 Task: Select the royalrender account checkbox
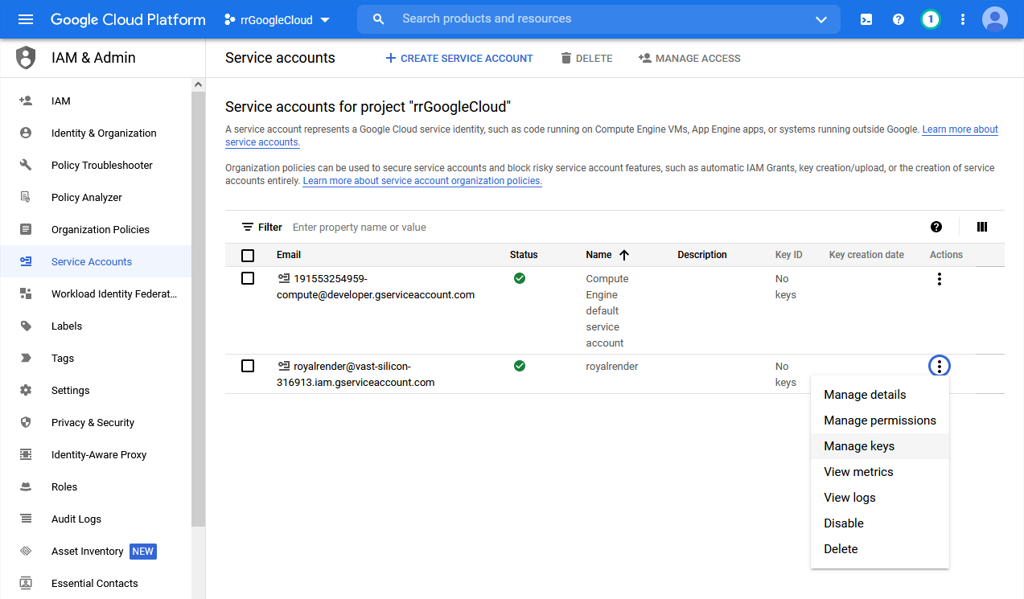pos(248,366)
